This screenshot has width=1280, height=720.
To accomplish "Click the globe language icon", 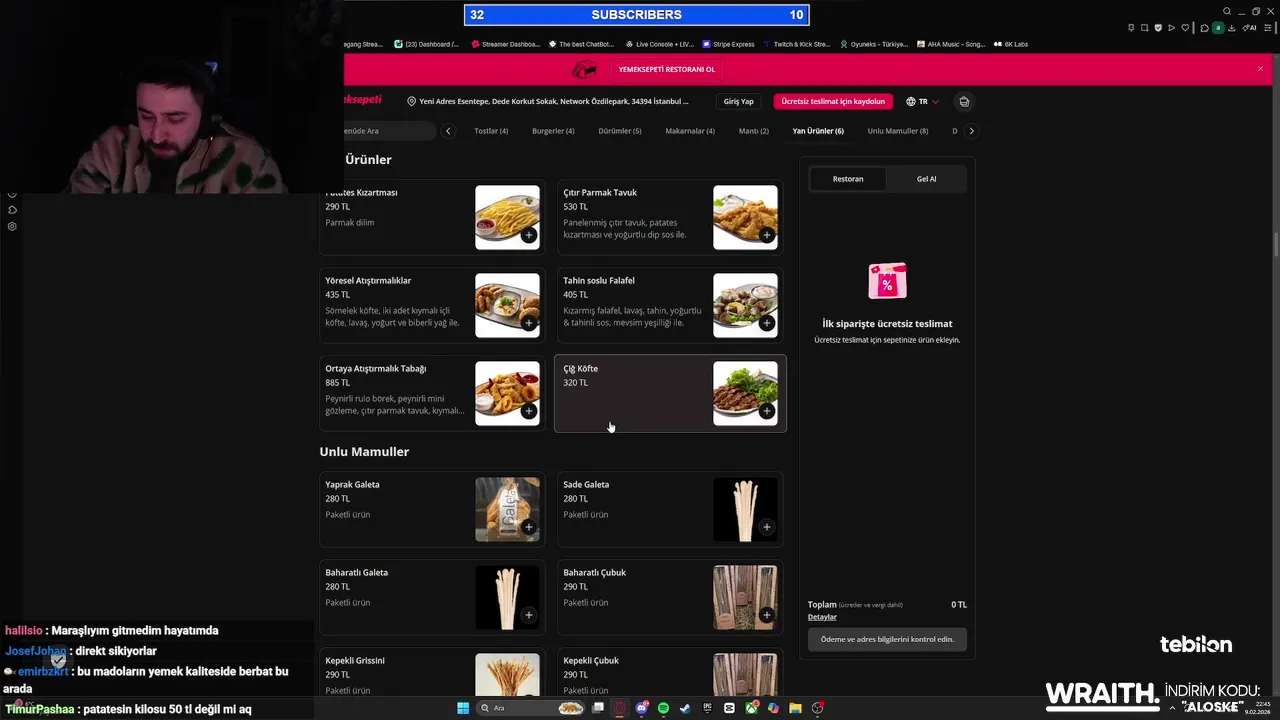I will (911, 101).
